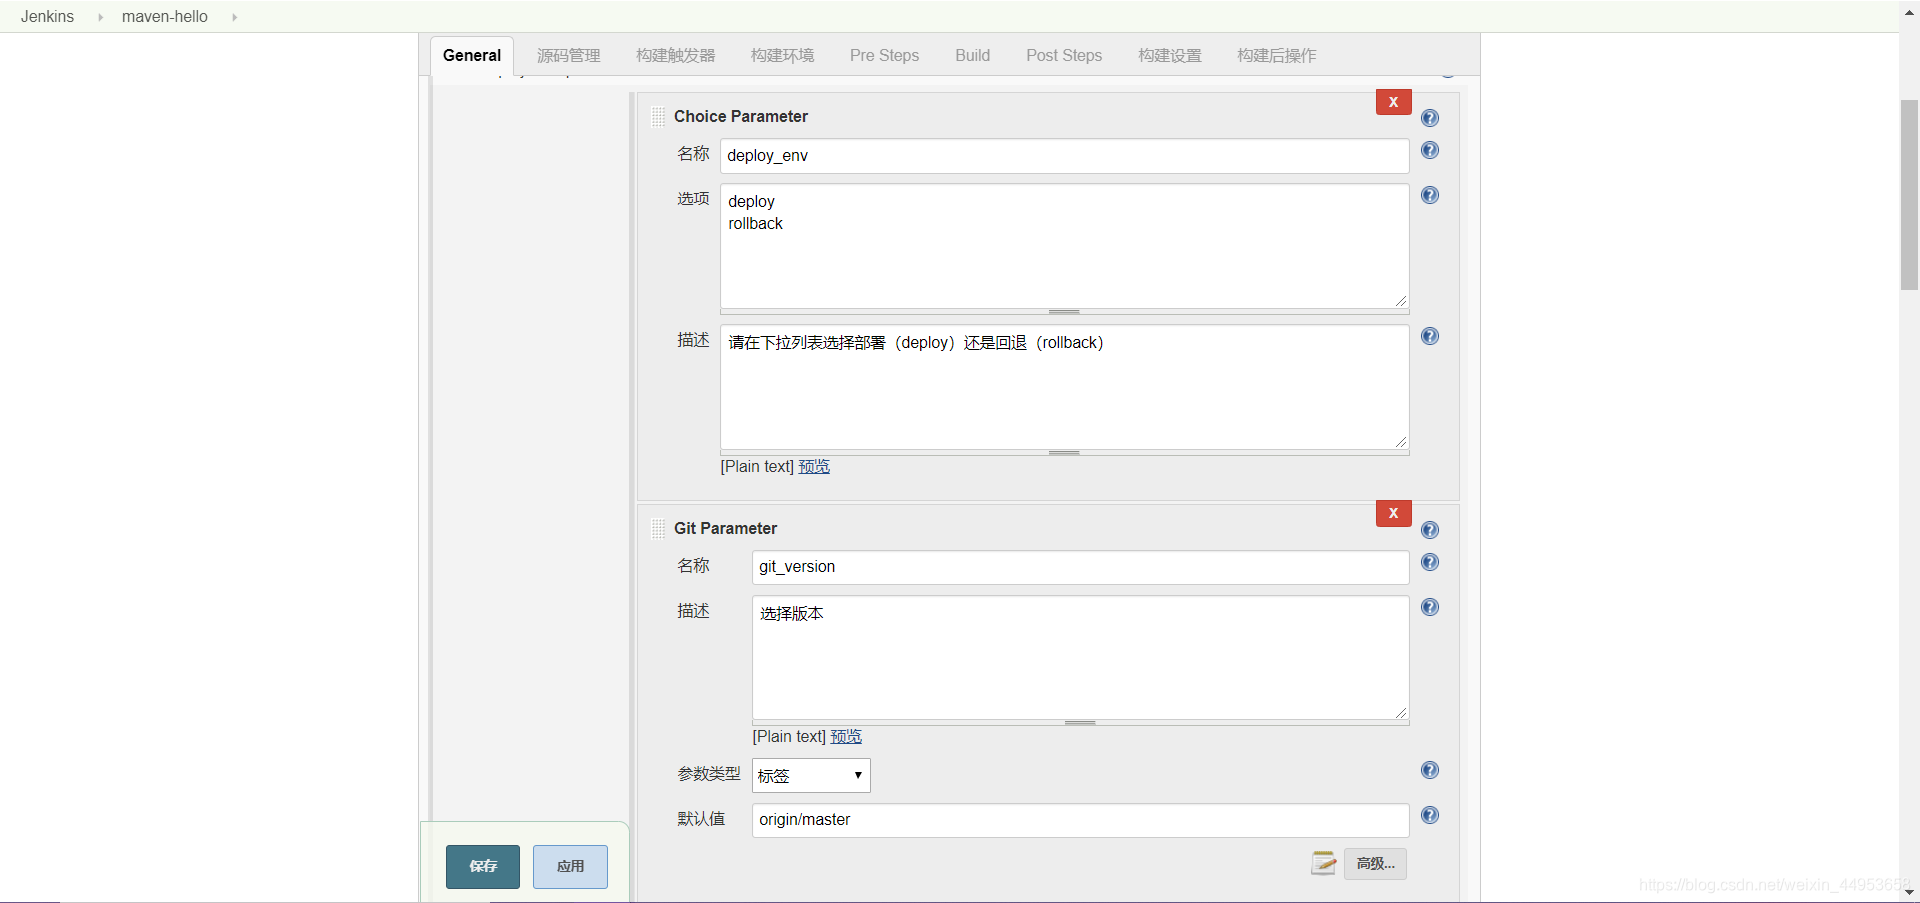Switch to the 构建设置 tab
This screenshot has height=903, width=1920.
tap(1170, 56)
